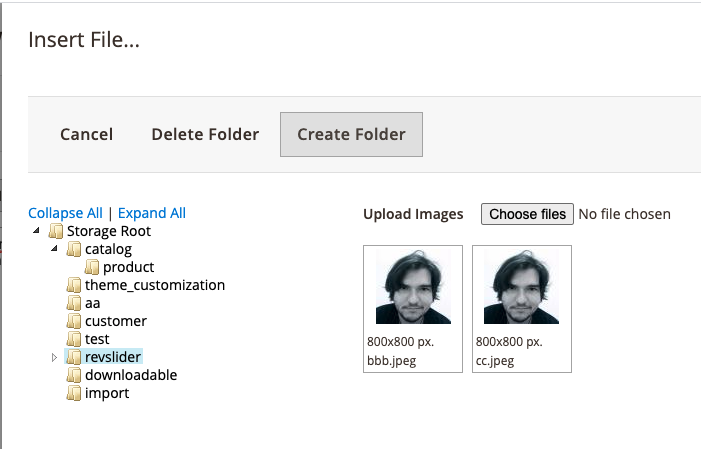Viewport: 701px width, 449px height.
Task: Click the Delete Folder button
Action: [x=205, y=134]
